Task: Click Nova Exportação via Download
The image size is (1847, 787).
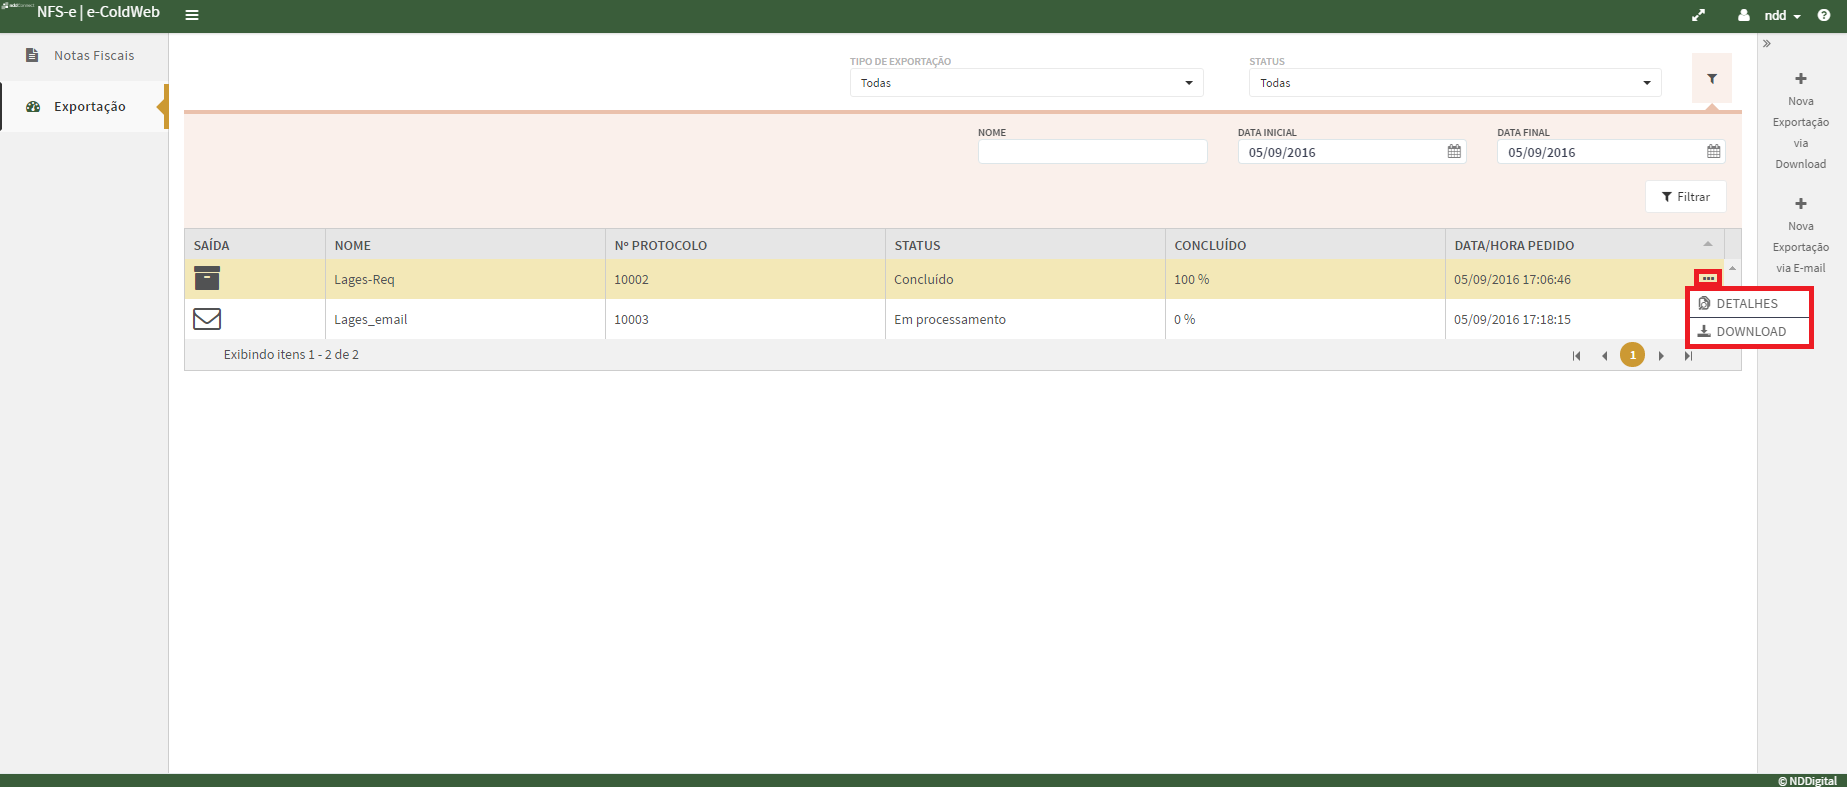Action: [1800, 121]
